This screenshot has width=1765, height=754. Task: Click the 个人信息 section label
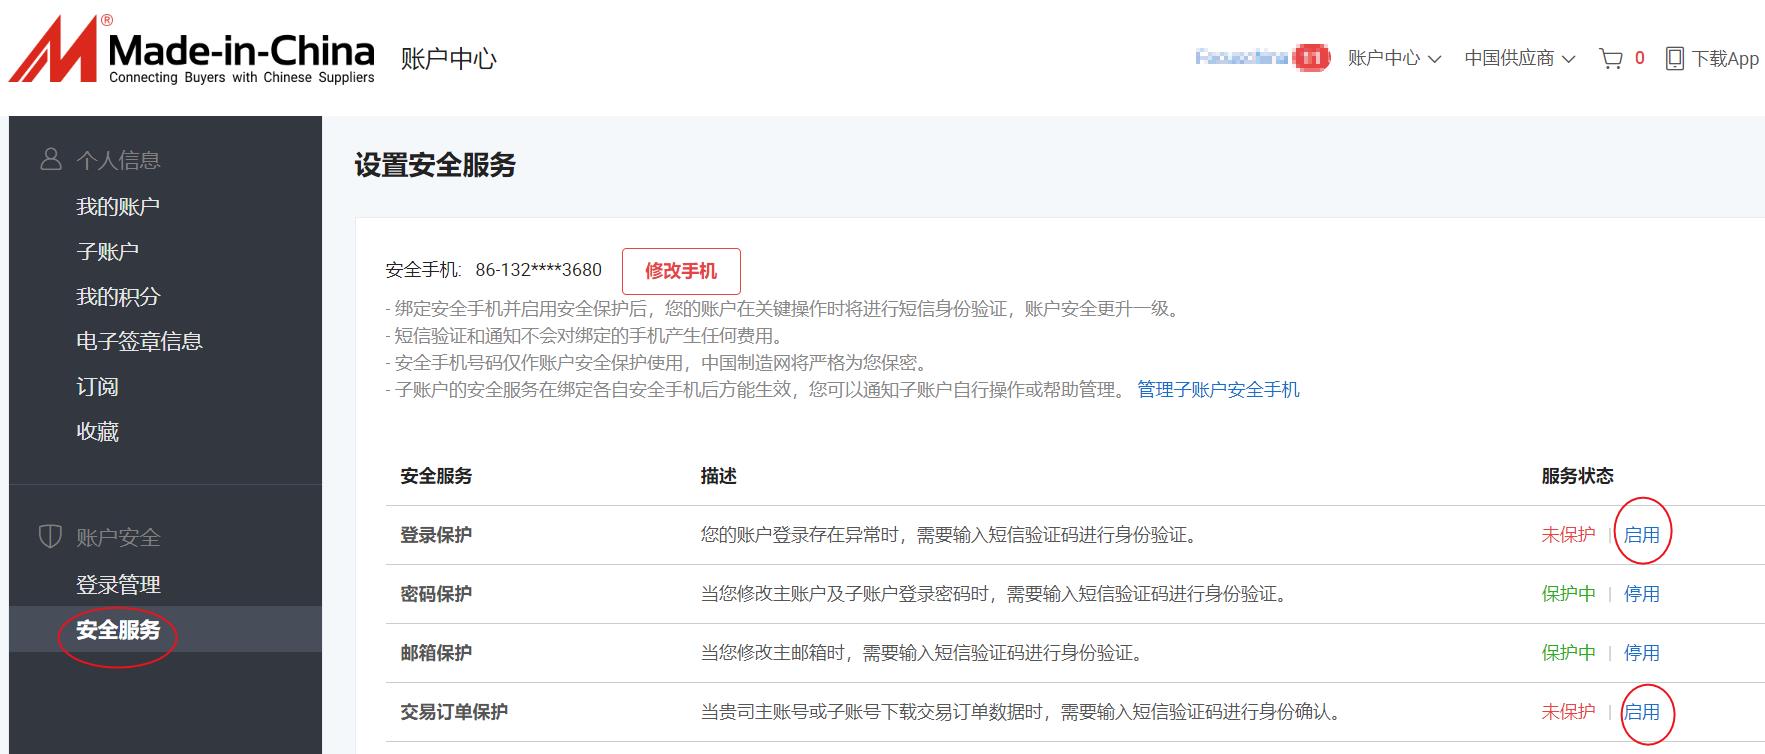tap(118, 160)
